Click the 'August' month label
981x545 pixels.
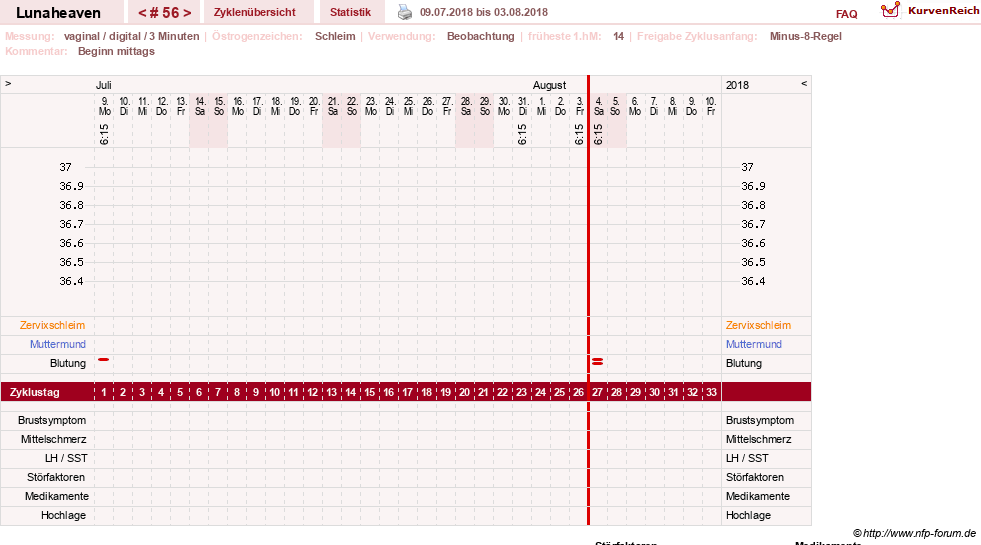click(549, 85)
